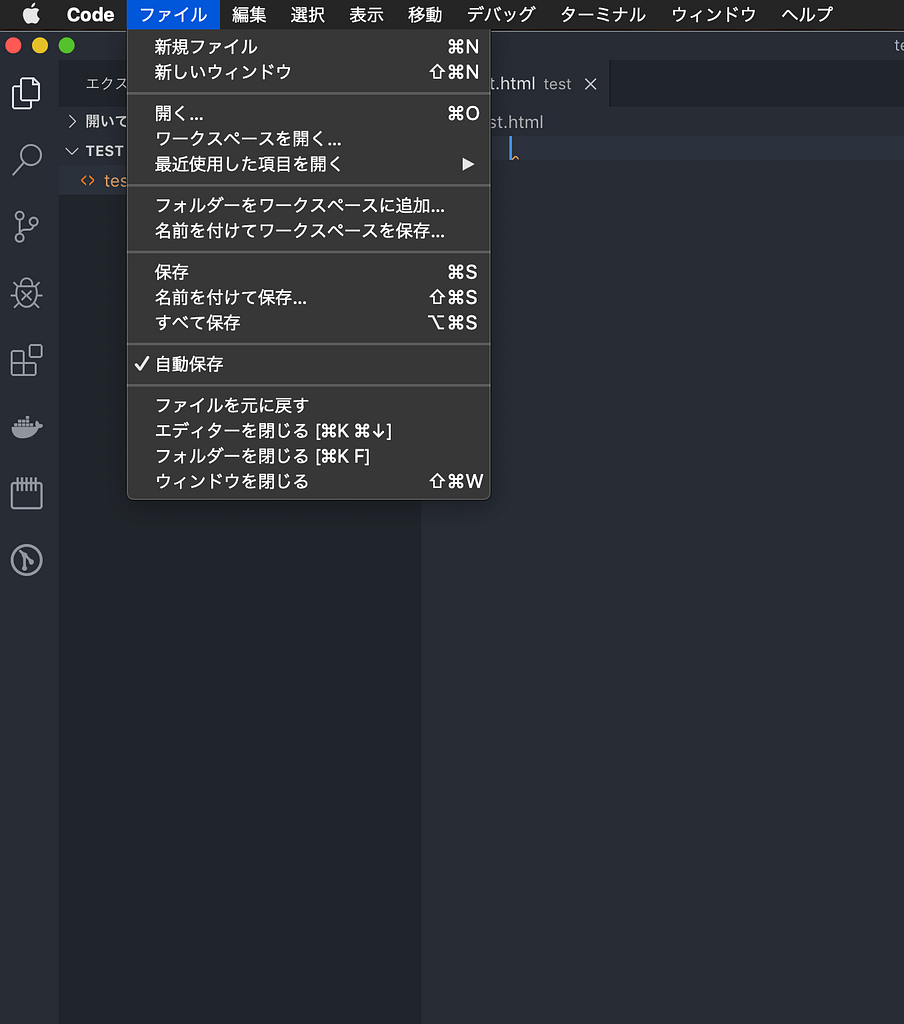Screen dimensions: 904x1024
Task: Open the 移動 menu
Action: coord(425,14)
